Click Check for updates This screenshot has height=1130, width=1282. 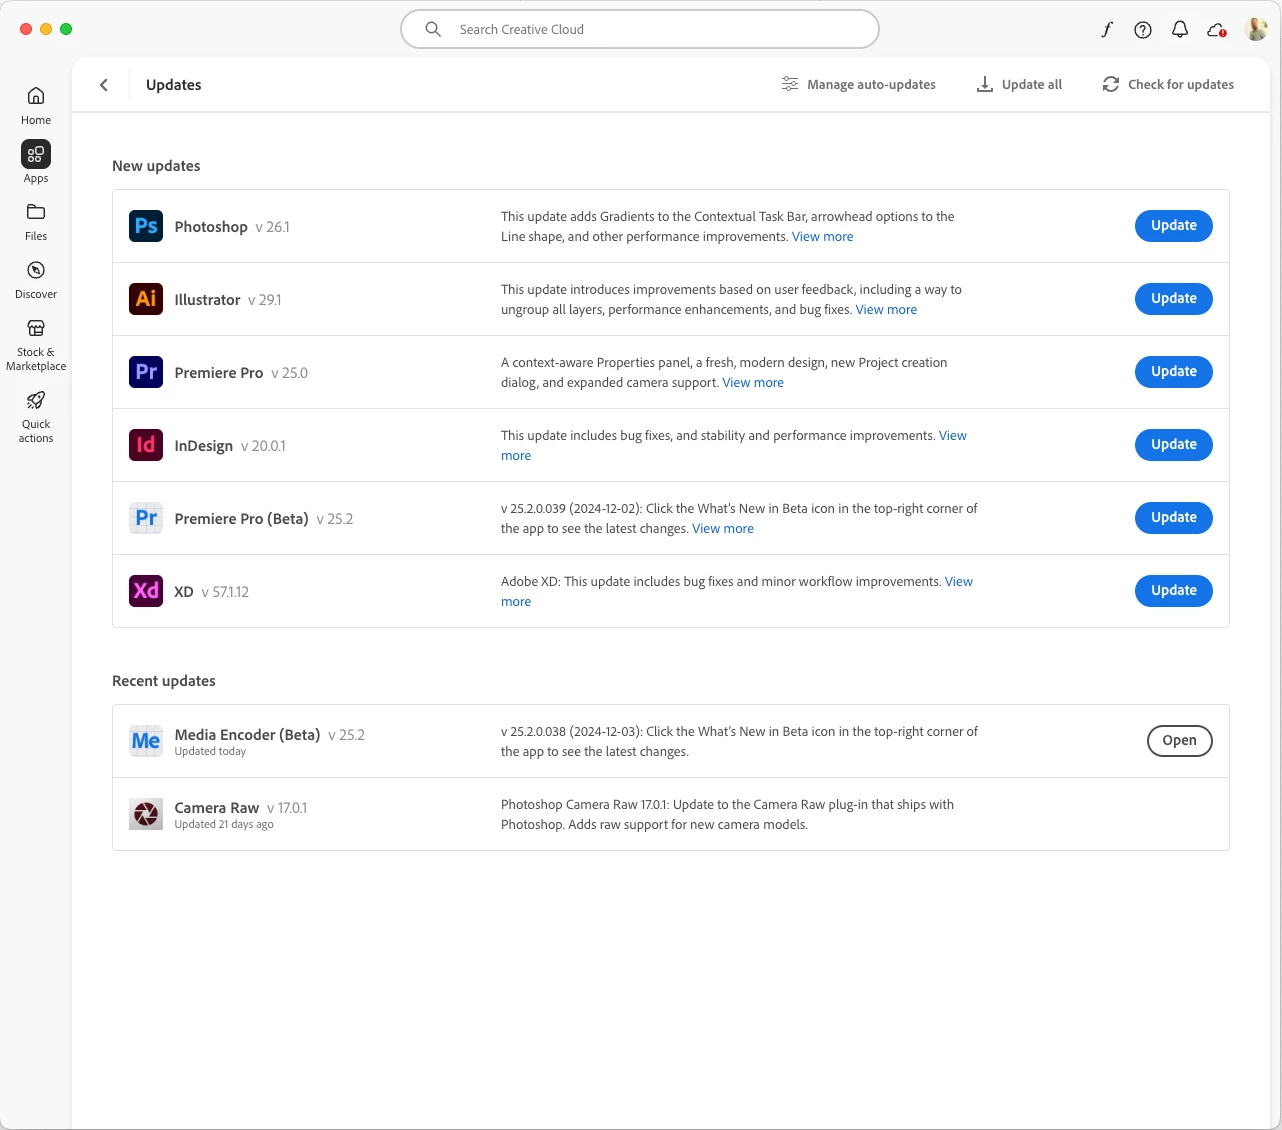[x=1168, y=85]
